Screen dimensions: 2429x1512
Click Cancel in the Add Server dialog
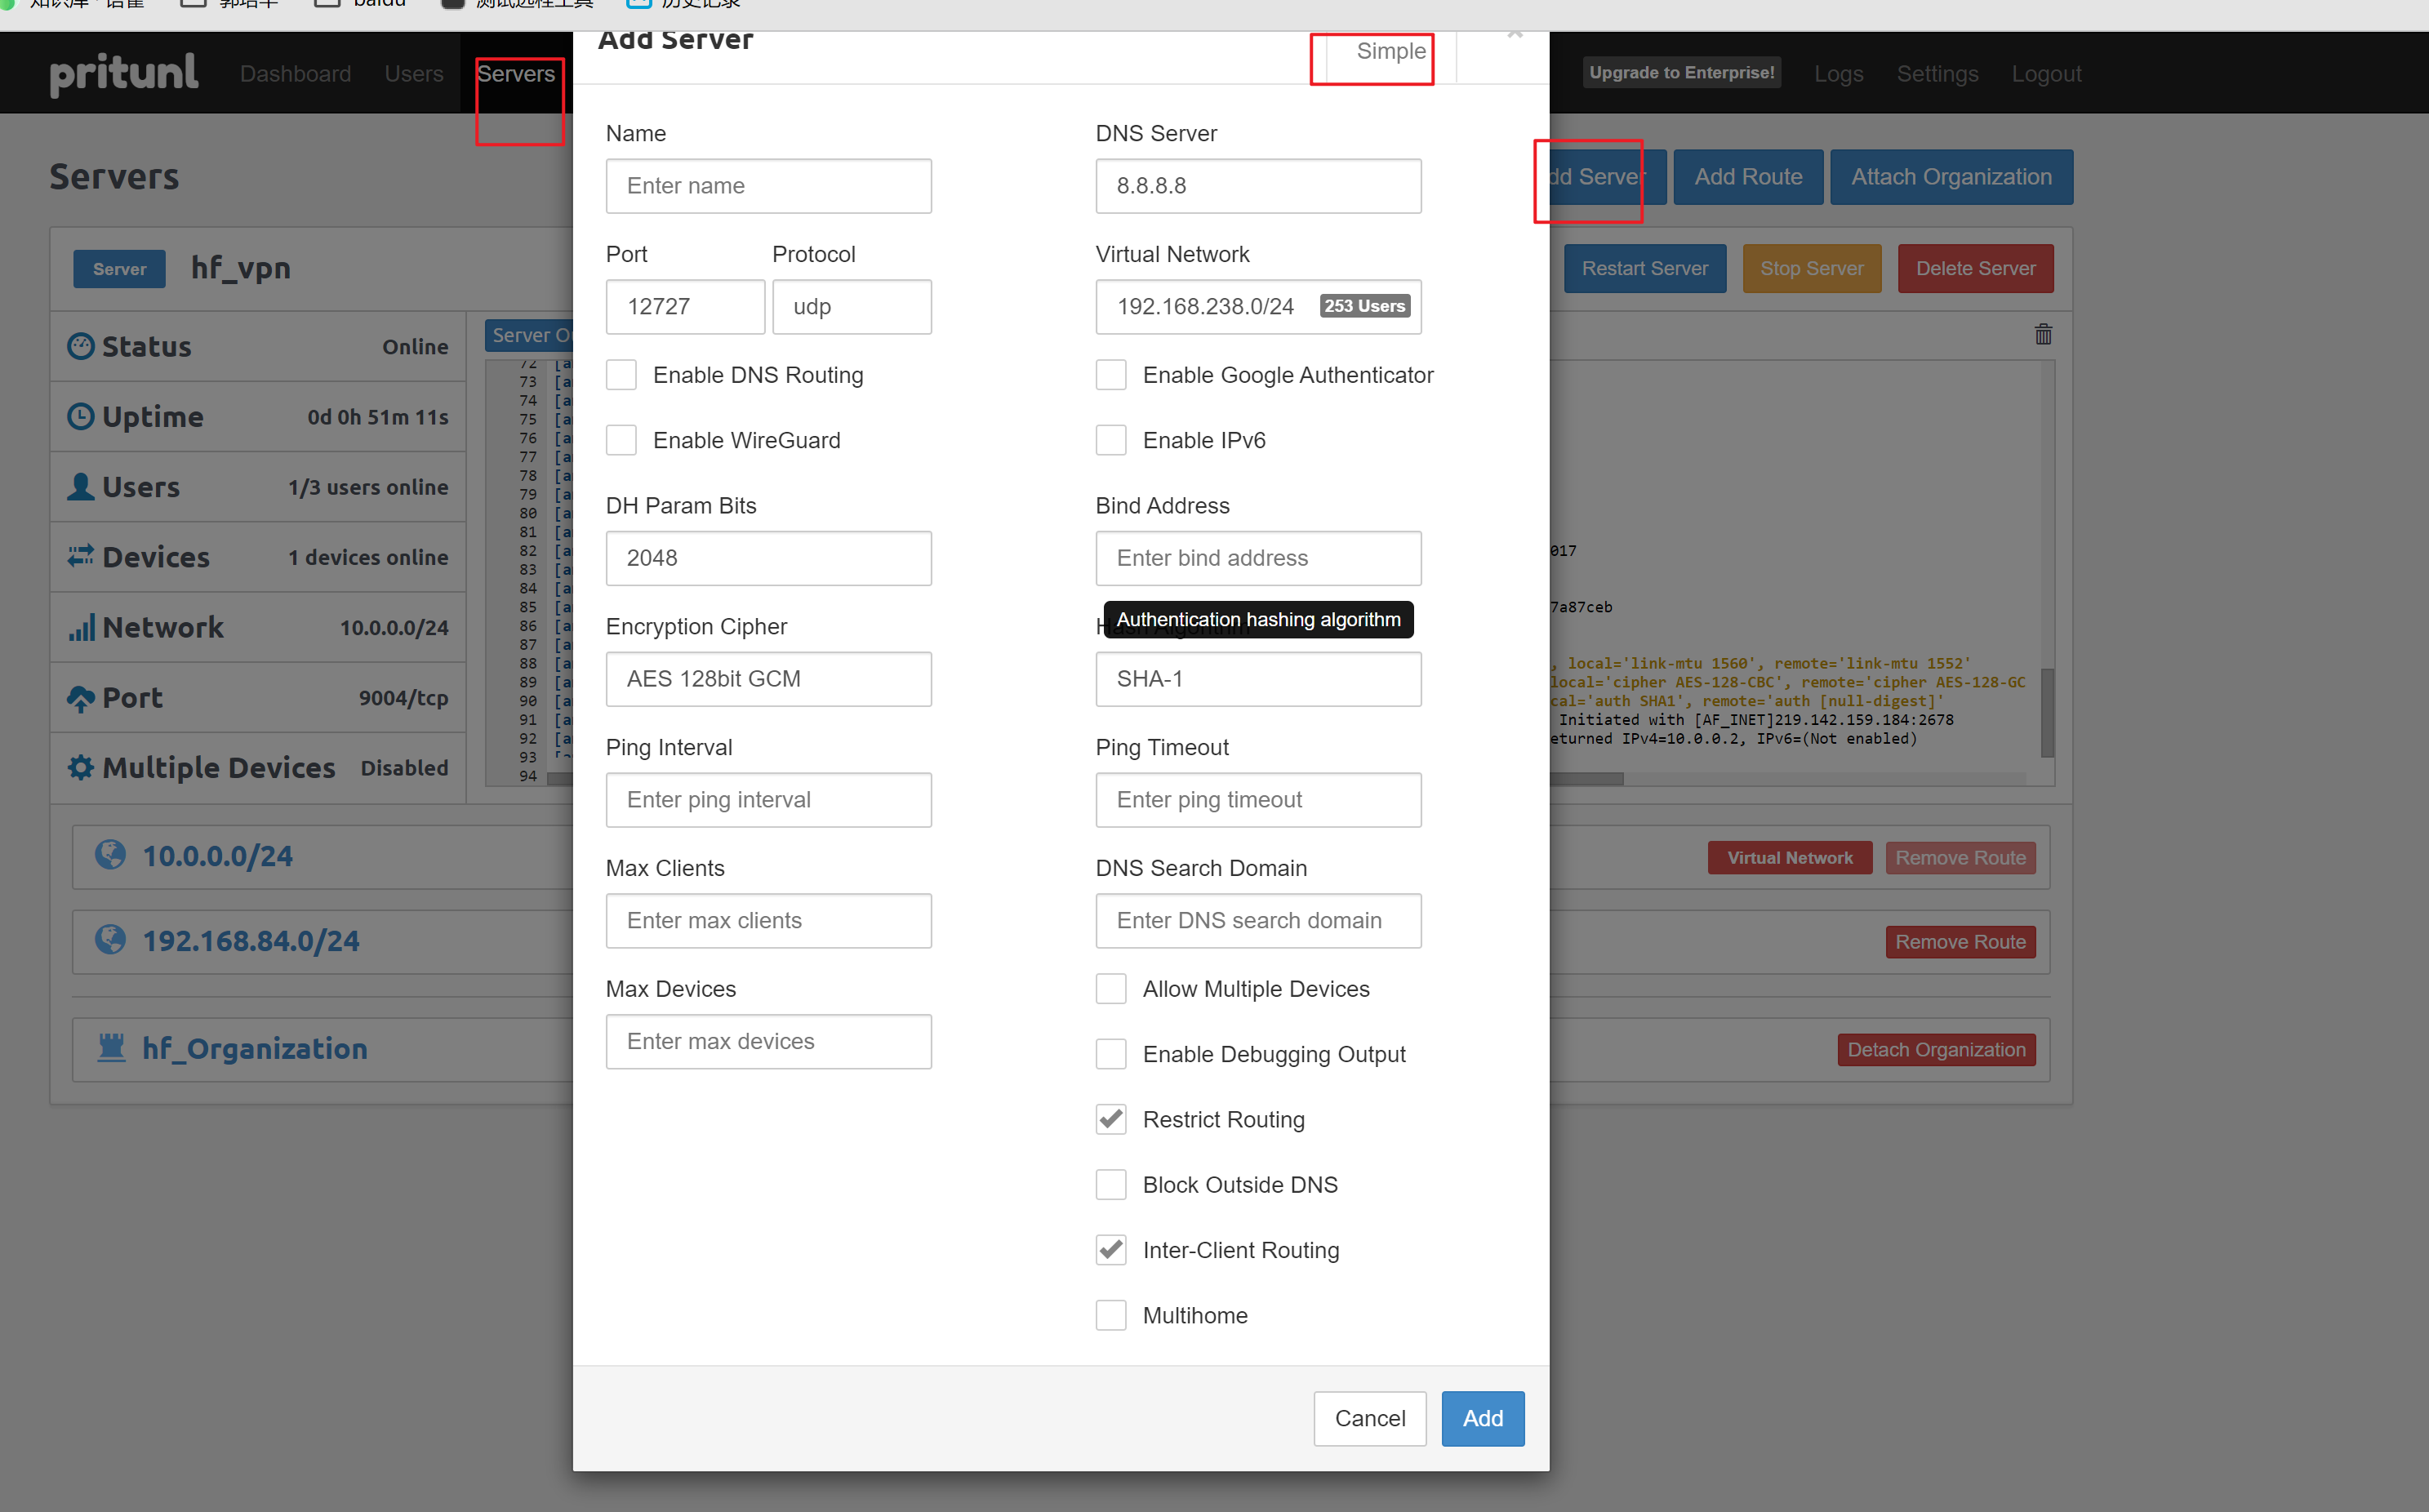point(1369,1418)
